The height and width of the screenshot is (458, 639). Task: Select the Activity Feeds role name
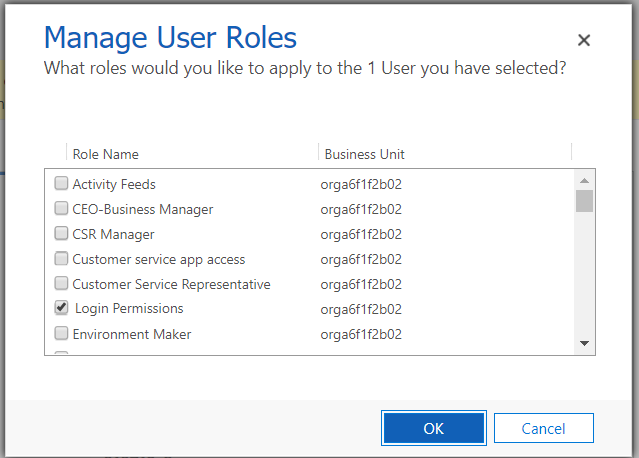[x=114, y=184]
